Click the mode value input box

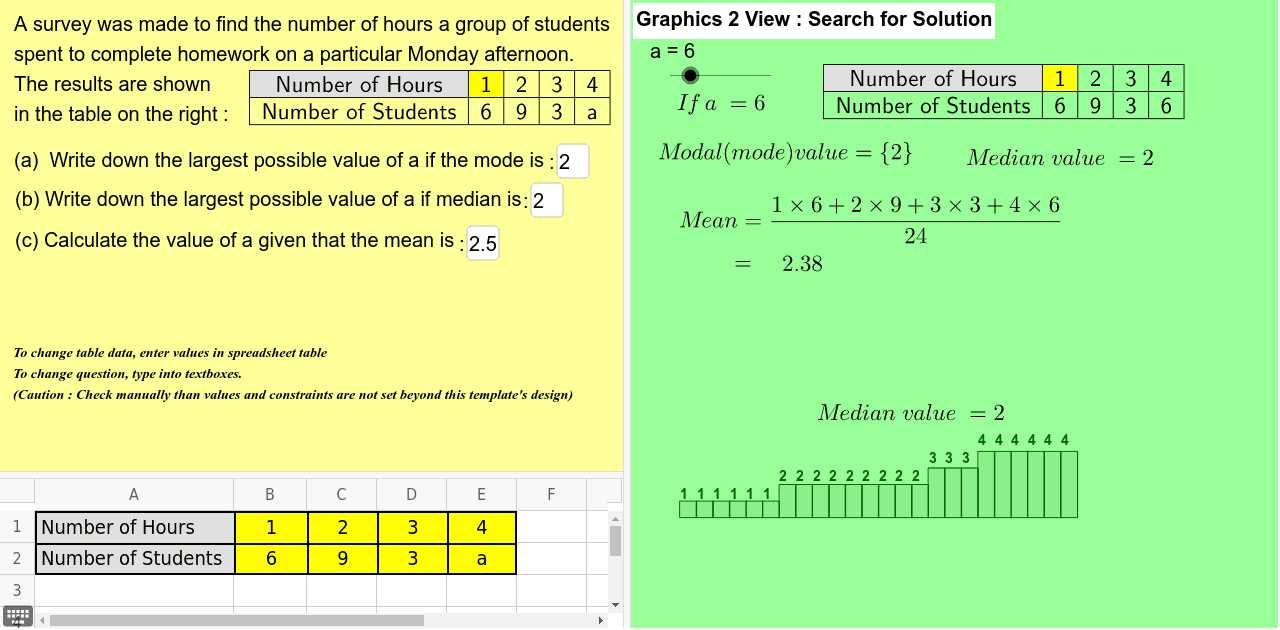tap(573, 161)
